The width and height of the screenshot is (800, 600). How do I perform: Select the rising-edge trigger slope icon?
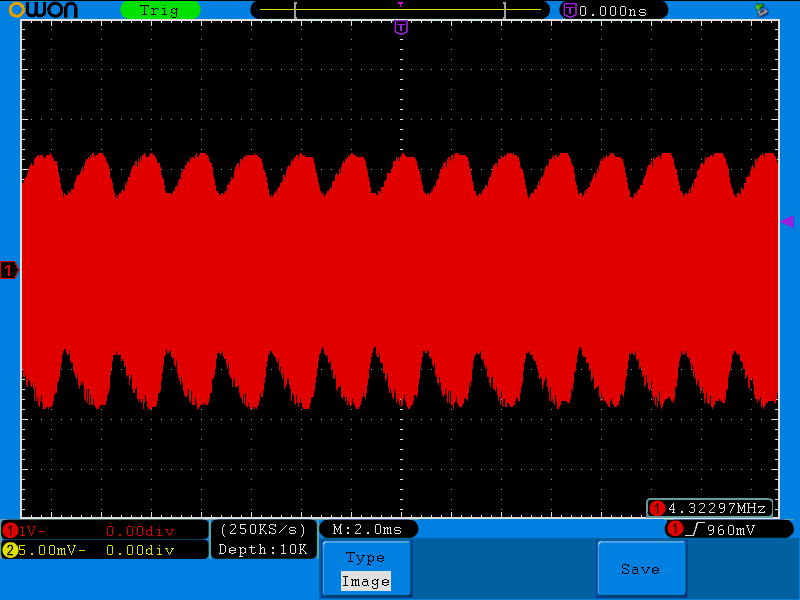(697, 530)
